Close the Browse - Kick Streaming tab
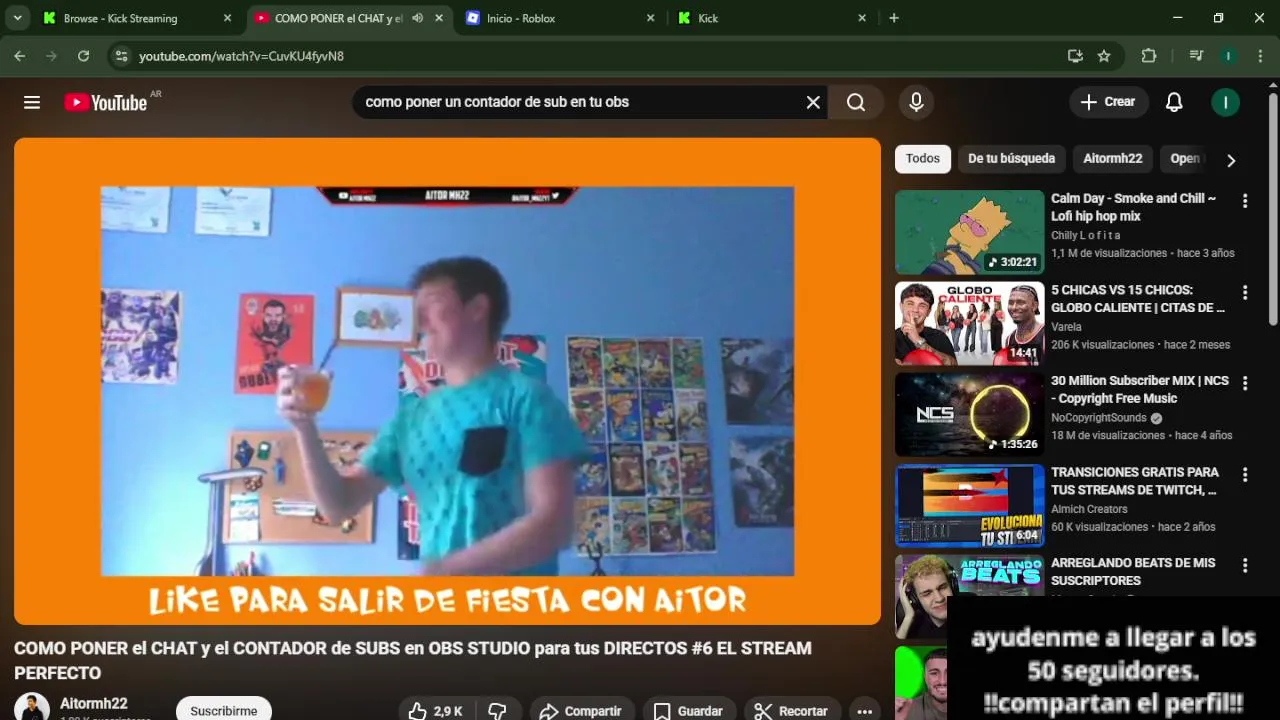1280x720 pixels. (227, 18)
